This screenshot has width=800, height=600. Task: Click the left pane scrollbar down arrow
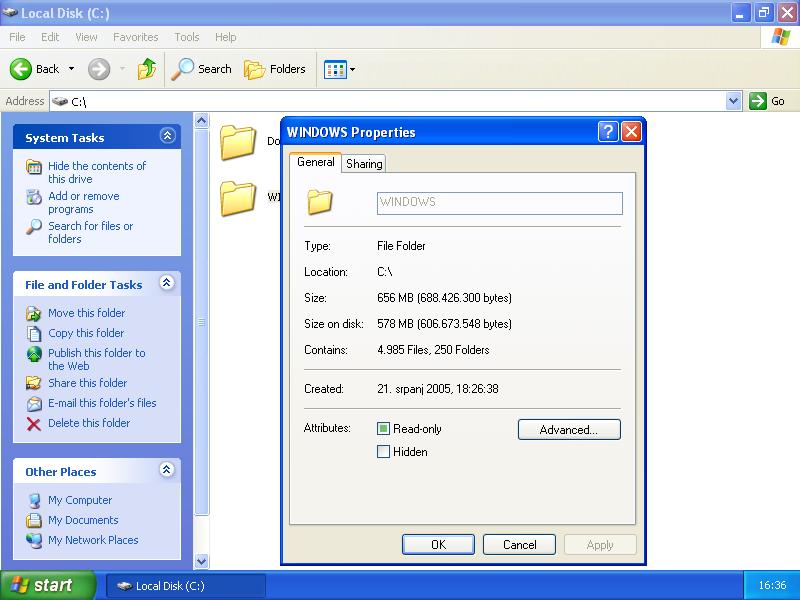point(201,561)
